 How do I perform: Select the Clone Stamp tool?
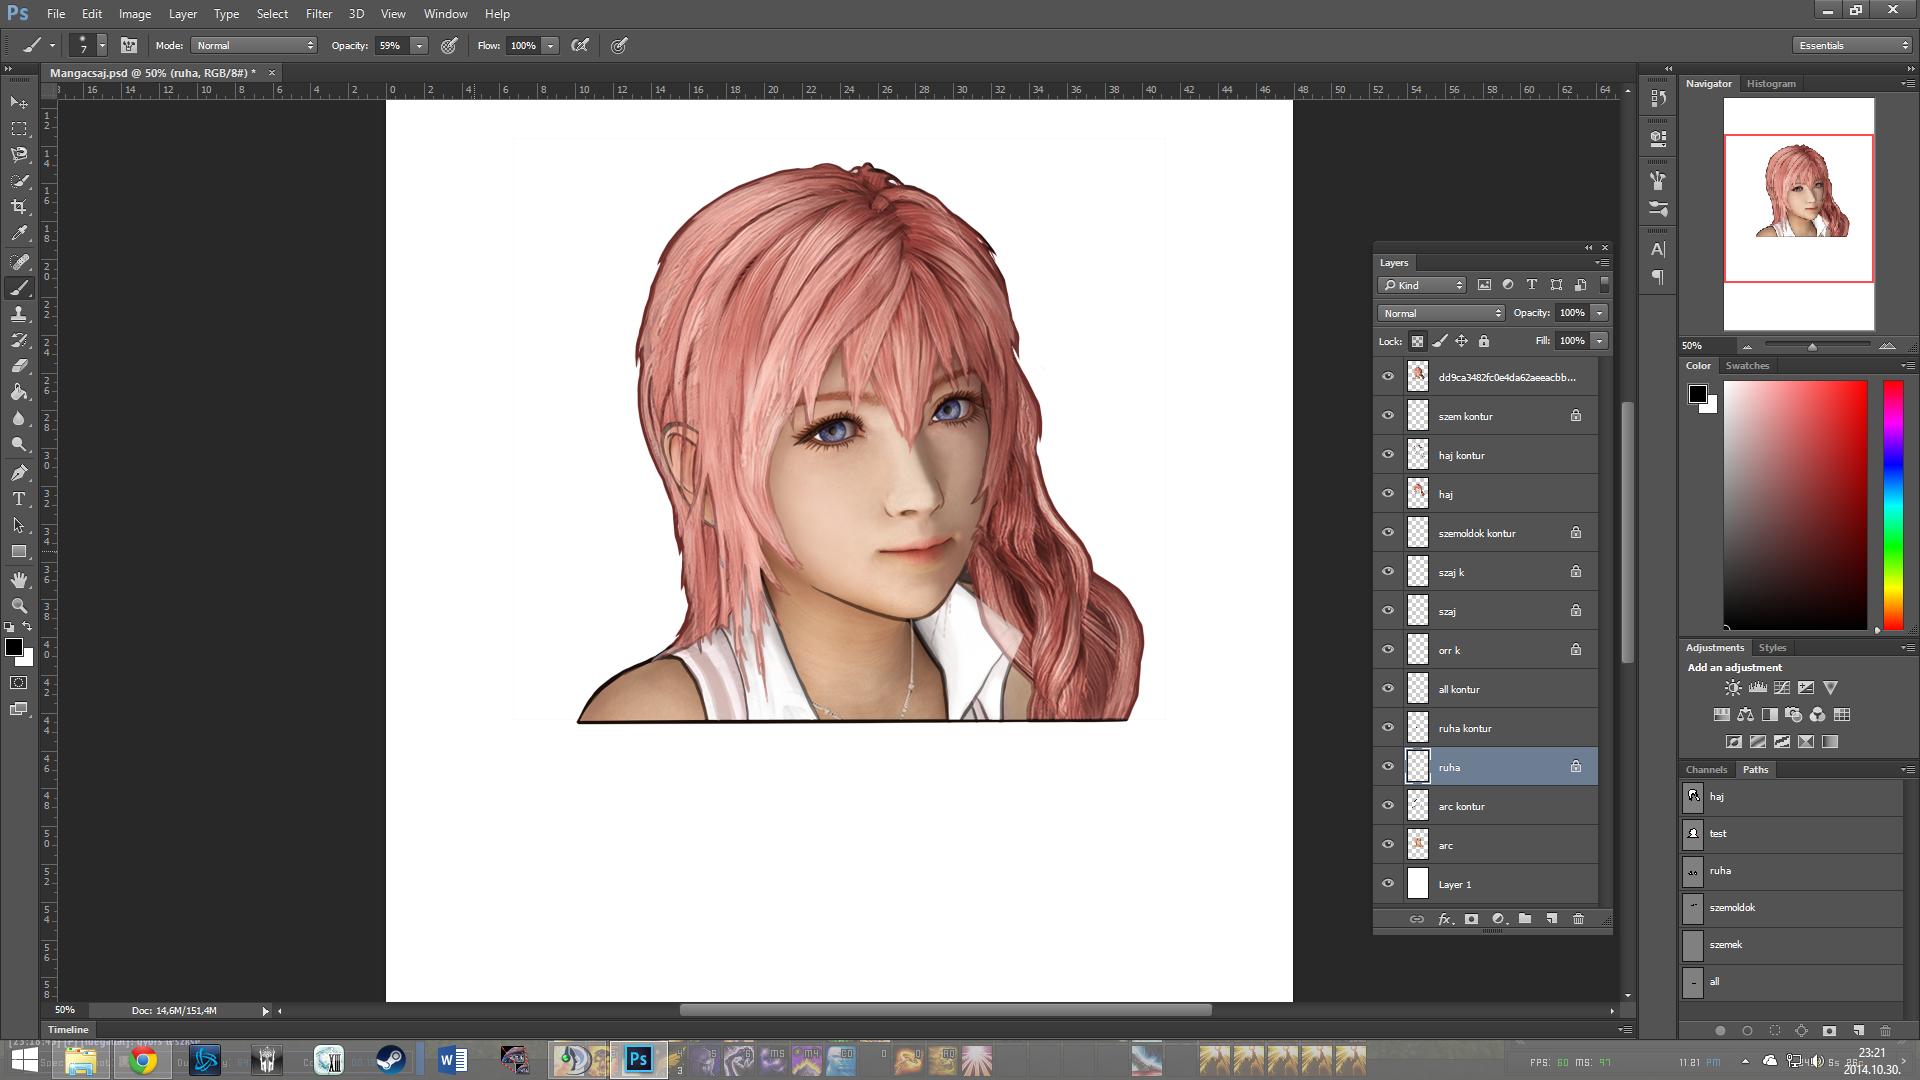tap(19, 314)
